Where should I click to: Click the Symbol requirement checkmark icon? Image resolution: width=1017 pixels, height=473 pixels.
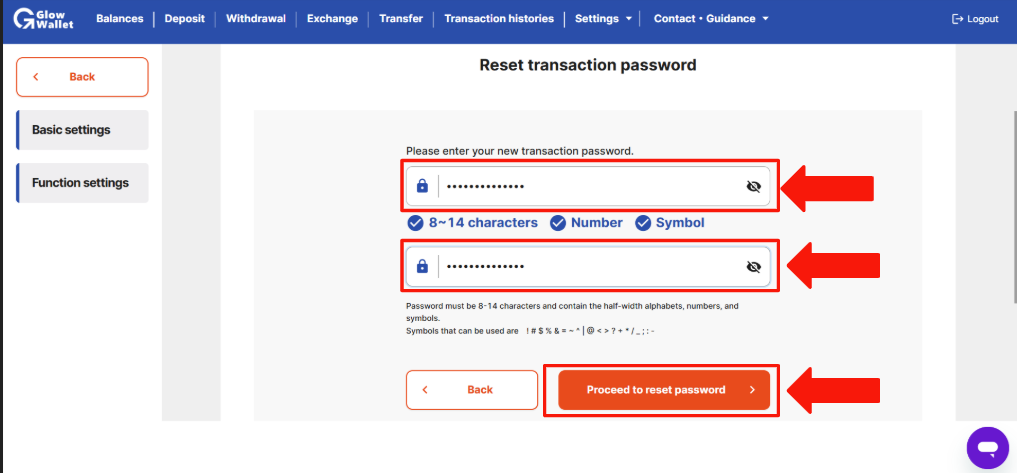click(643, 223)
